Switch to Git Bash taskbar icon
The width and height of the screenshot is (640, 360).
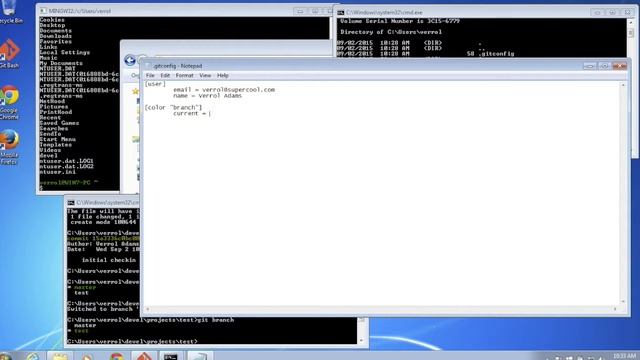click(144, 356)
